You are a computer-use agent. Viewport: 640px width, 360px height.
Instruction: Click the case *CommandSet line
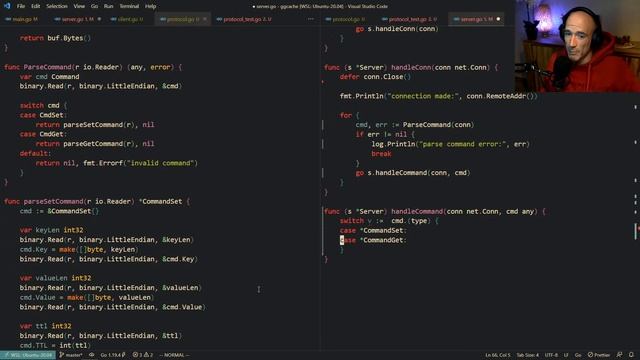[x=373, y=231]
